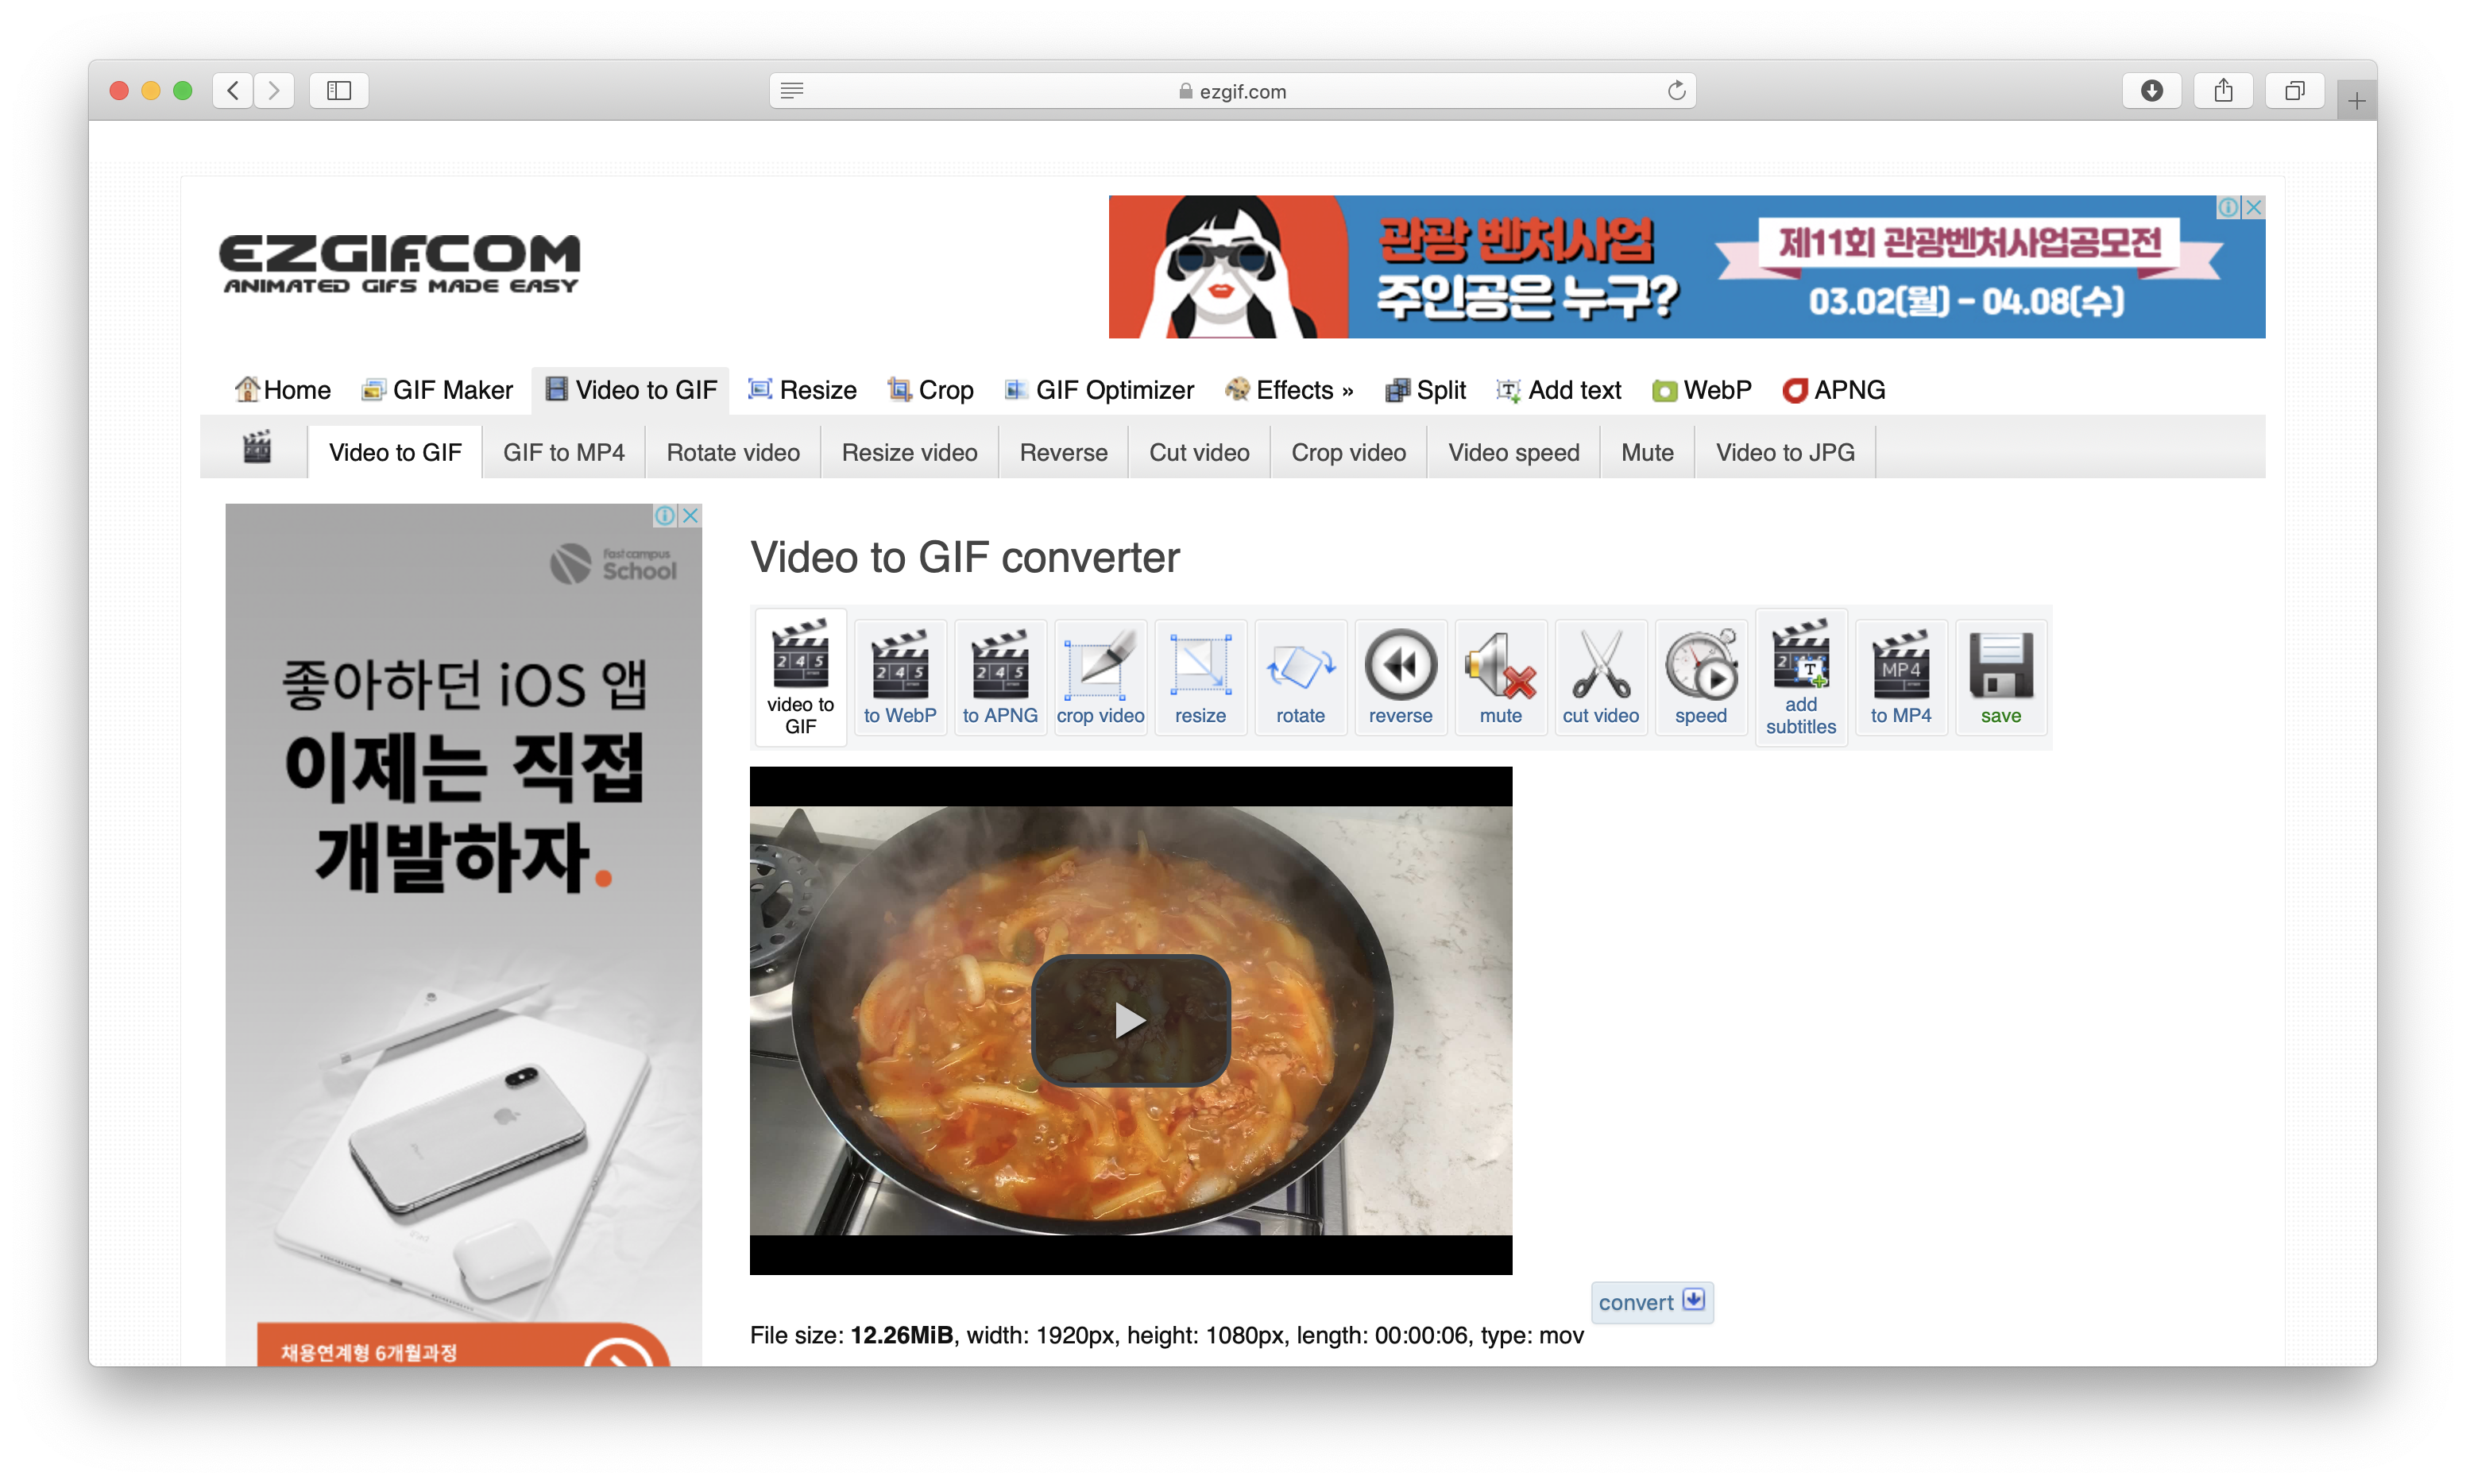Expand the Effects menu

click(x=1292, y=390)
